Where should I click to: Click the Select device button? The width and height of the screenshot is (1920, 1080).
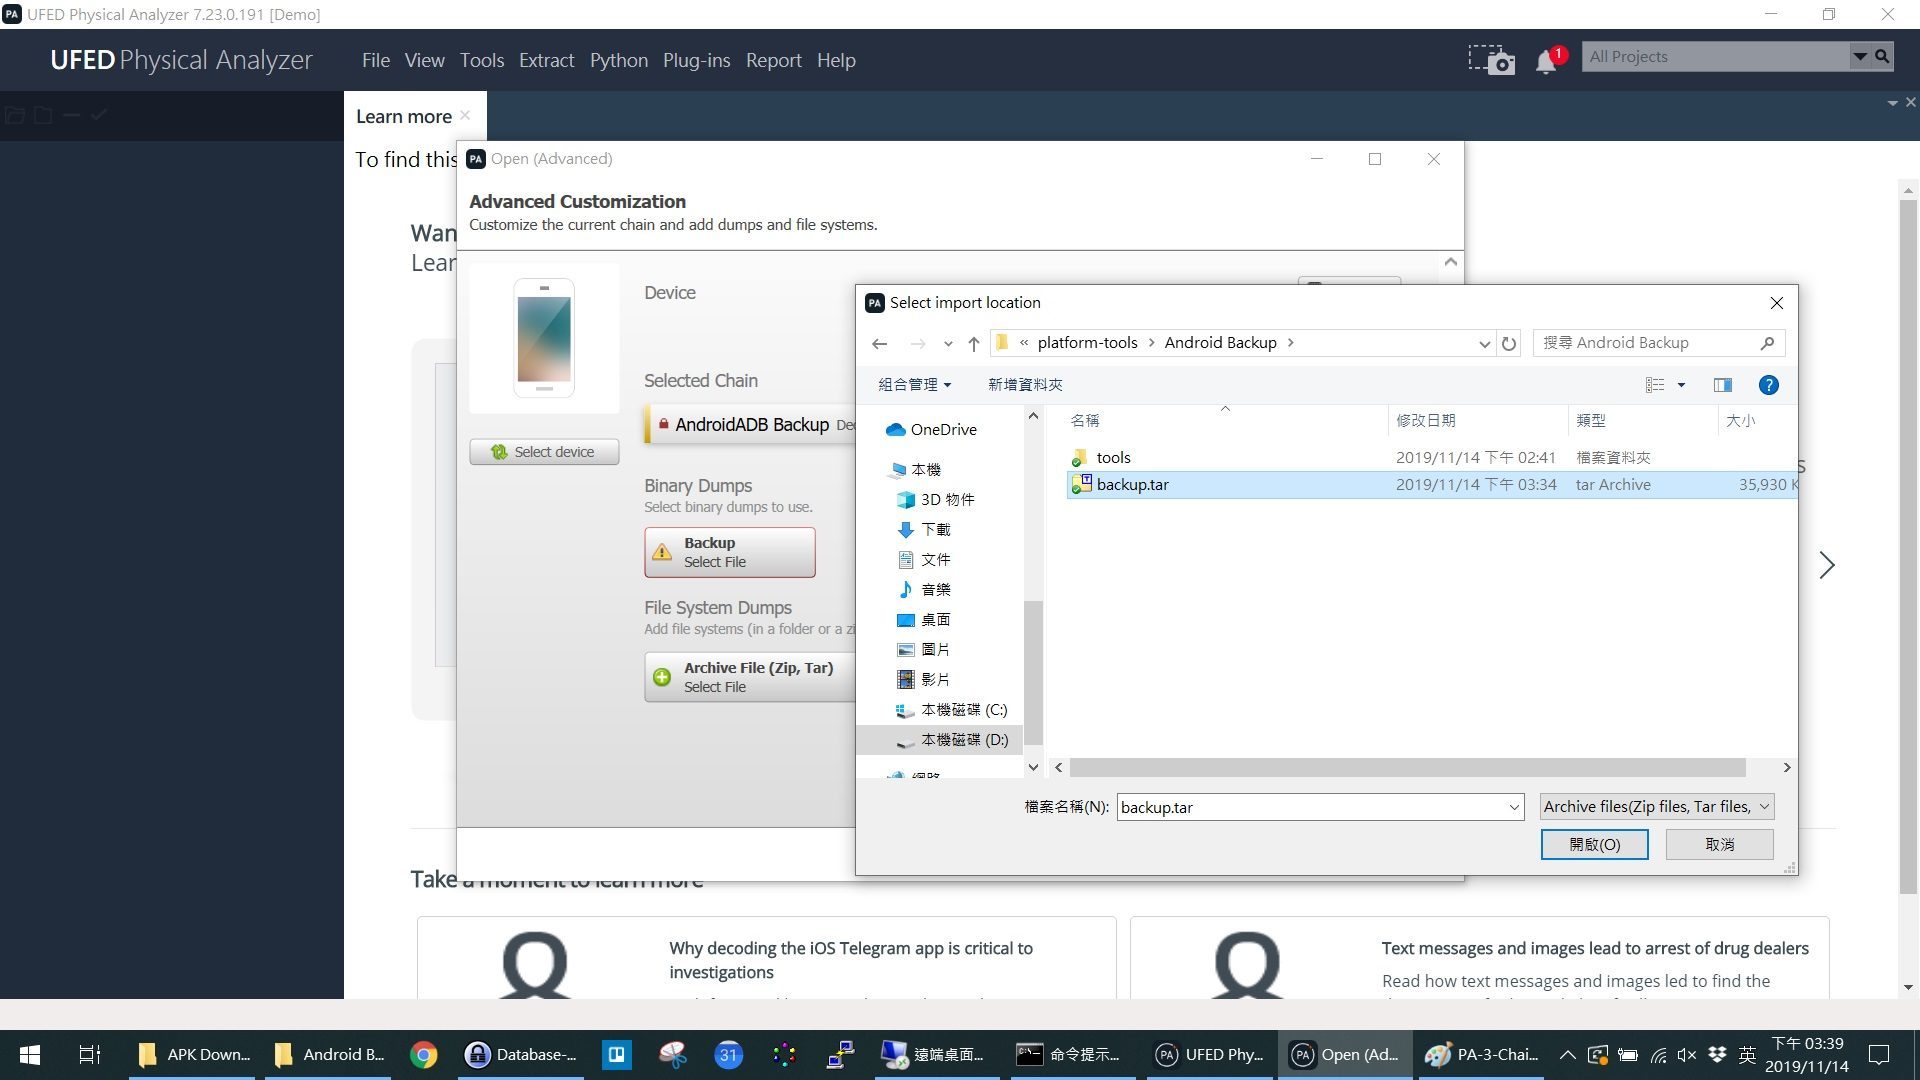pyautogui.click(x=544, y=452)
